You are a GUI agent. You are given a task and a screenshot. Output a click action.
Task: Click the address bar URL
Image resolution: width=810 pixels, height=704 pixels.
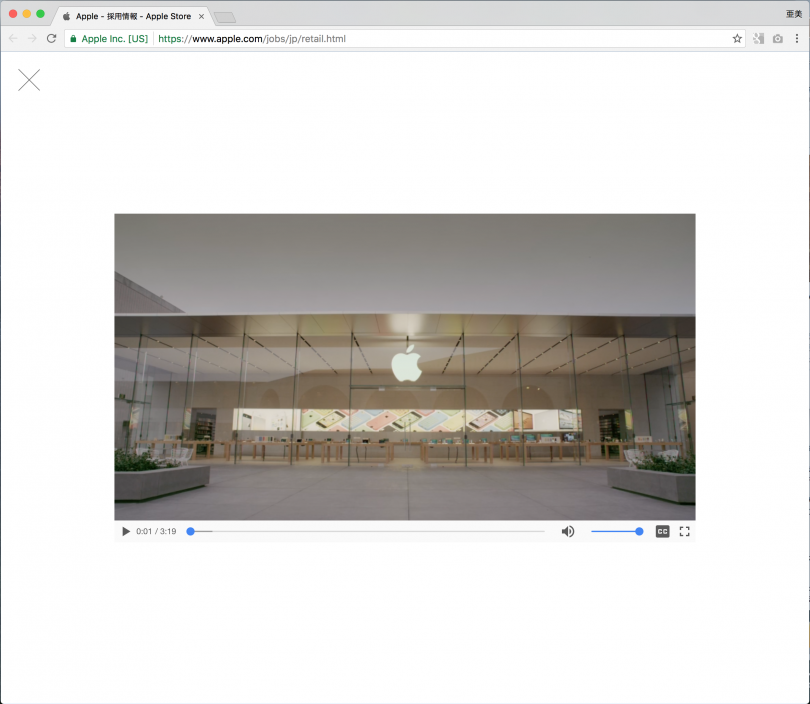pos(252,39)
